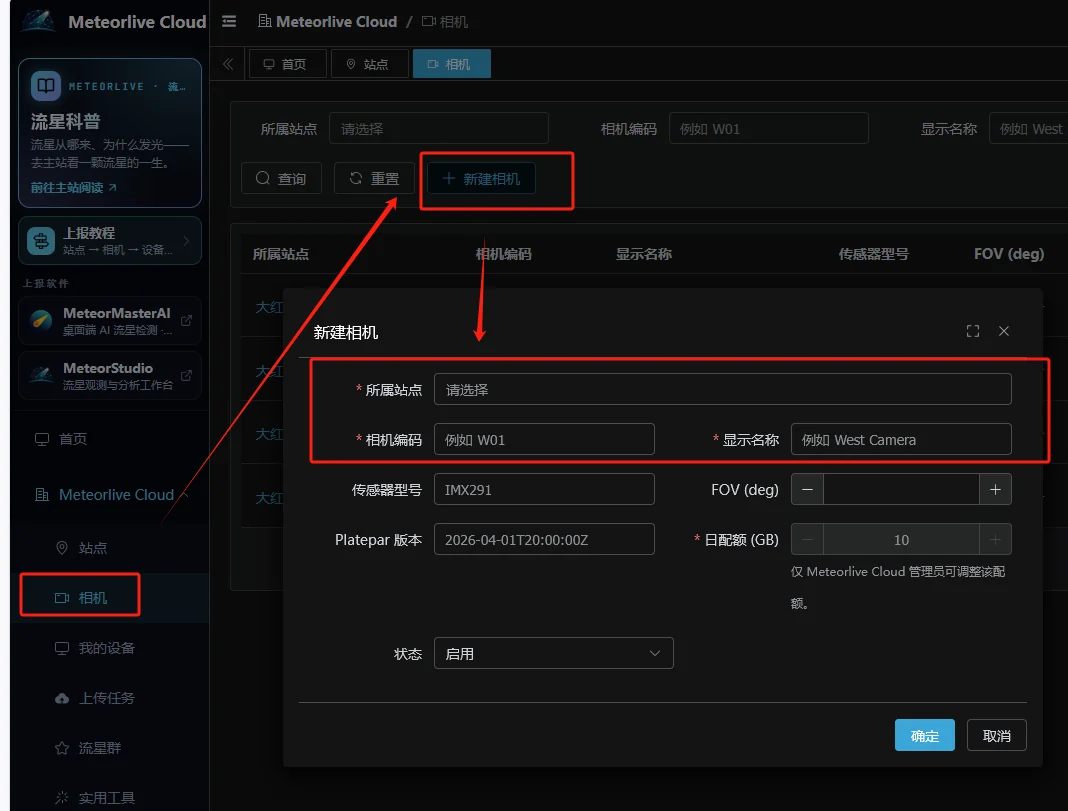Switch to the 站点 tab
Image resolution: width=1068 pixels, height=811 pixels.
pyautogui.click(x=369, y=64)
